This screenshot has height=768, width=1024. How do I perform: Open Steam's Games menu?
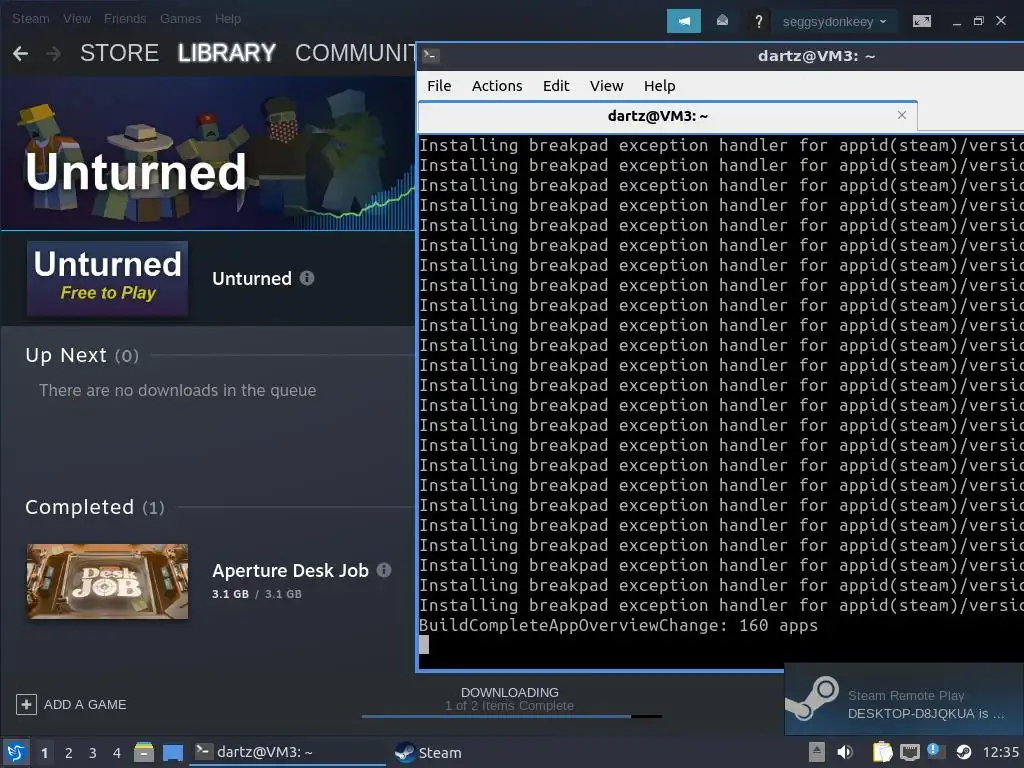click(x=180, y=18)
